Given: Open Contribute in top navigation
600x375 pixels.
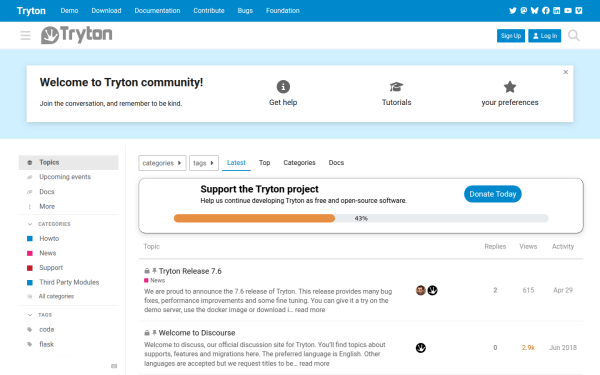Looking at the screenshot, I should click(209, 11).
